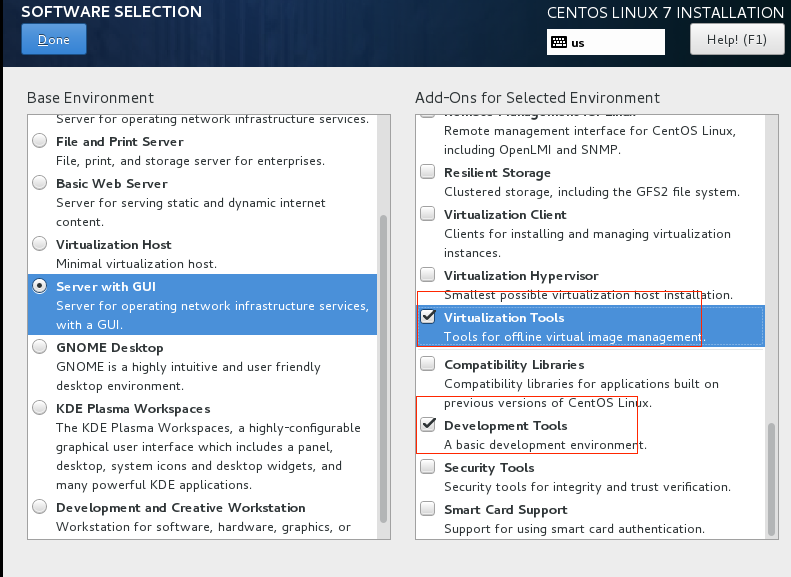Open the us keyboard layout selector
The width and height of the screenshot is (791, 577).
(x=605, y=42)
